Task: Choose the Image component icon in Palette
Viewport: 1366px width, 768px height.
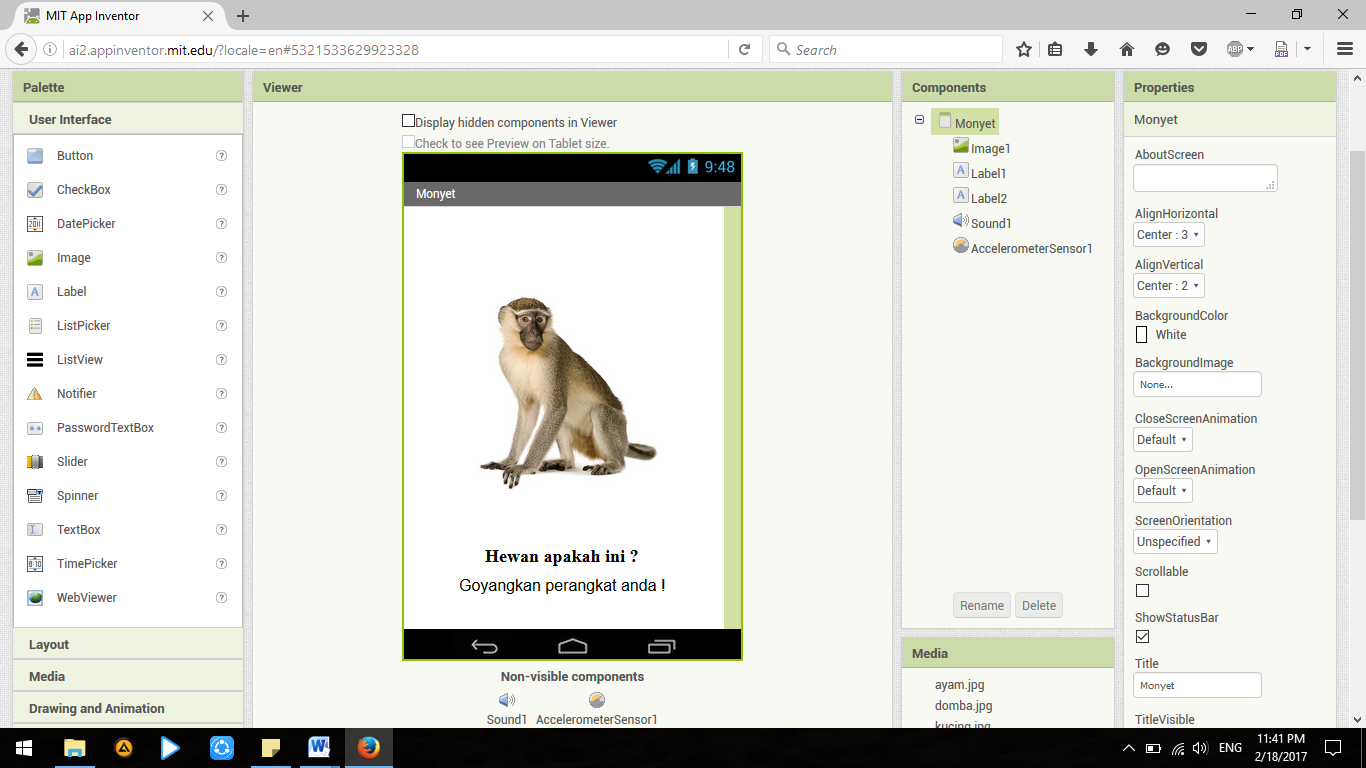Action: 35,258
